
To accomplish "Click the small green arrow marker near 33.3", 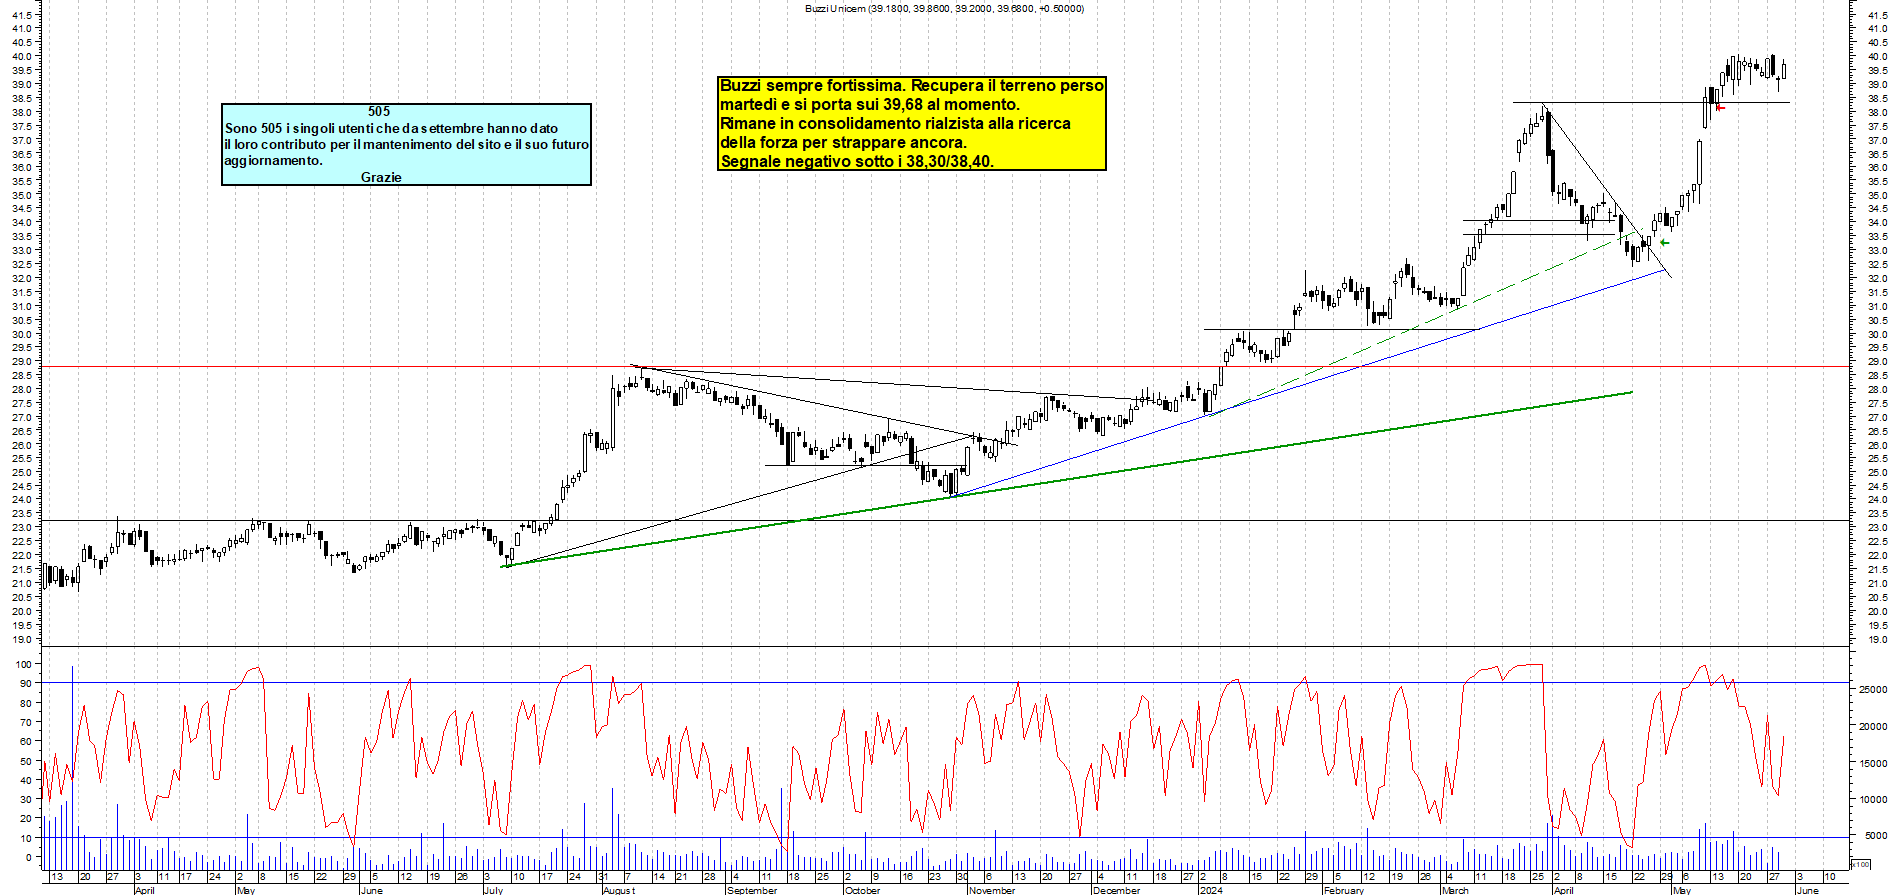I will point(1665,242).
